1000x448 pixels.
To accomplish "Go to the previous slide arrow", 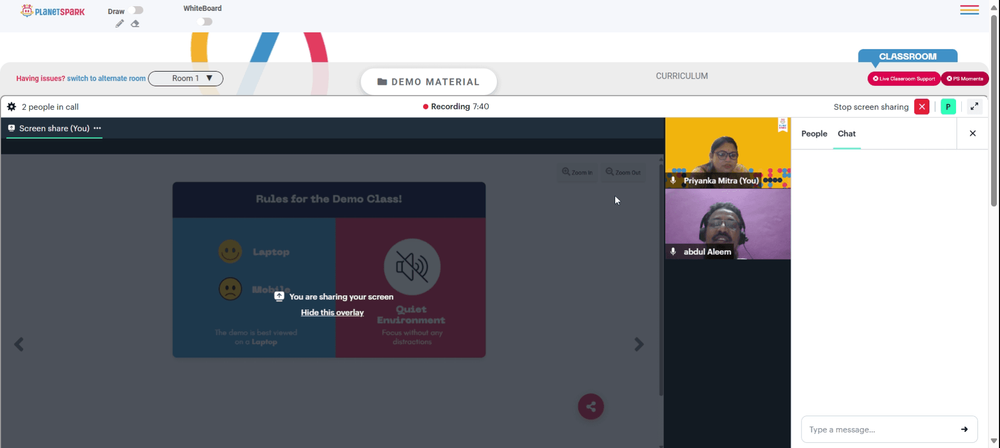I will [19, 345].
